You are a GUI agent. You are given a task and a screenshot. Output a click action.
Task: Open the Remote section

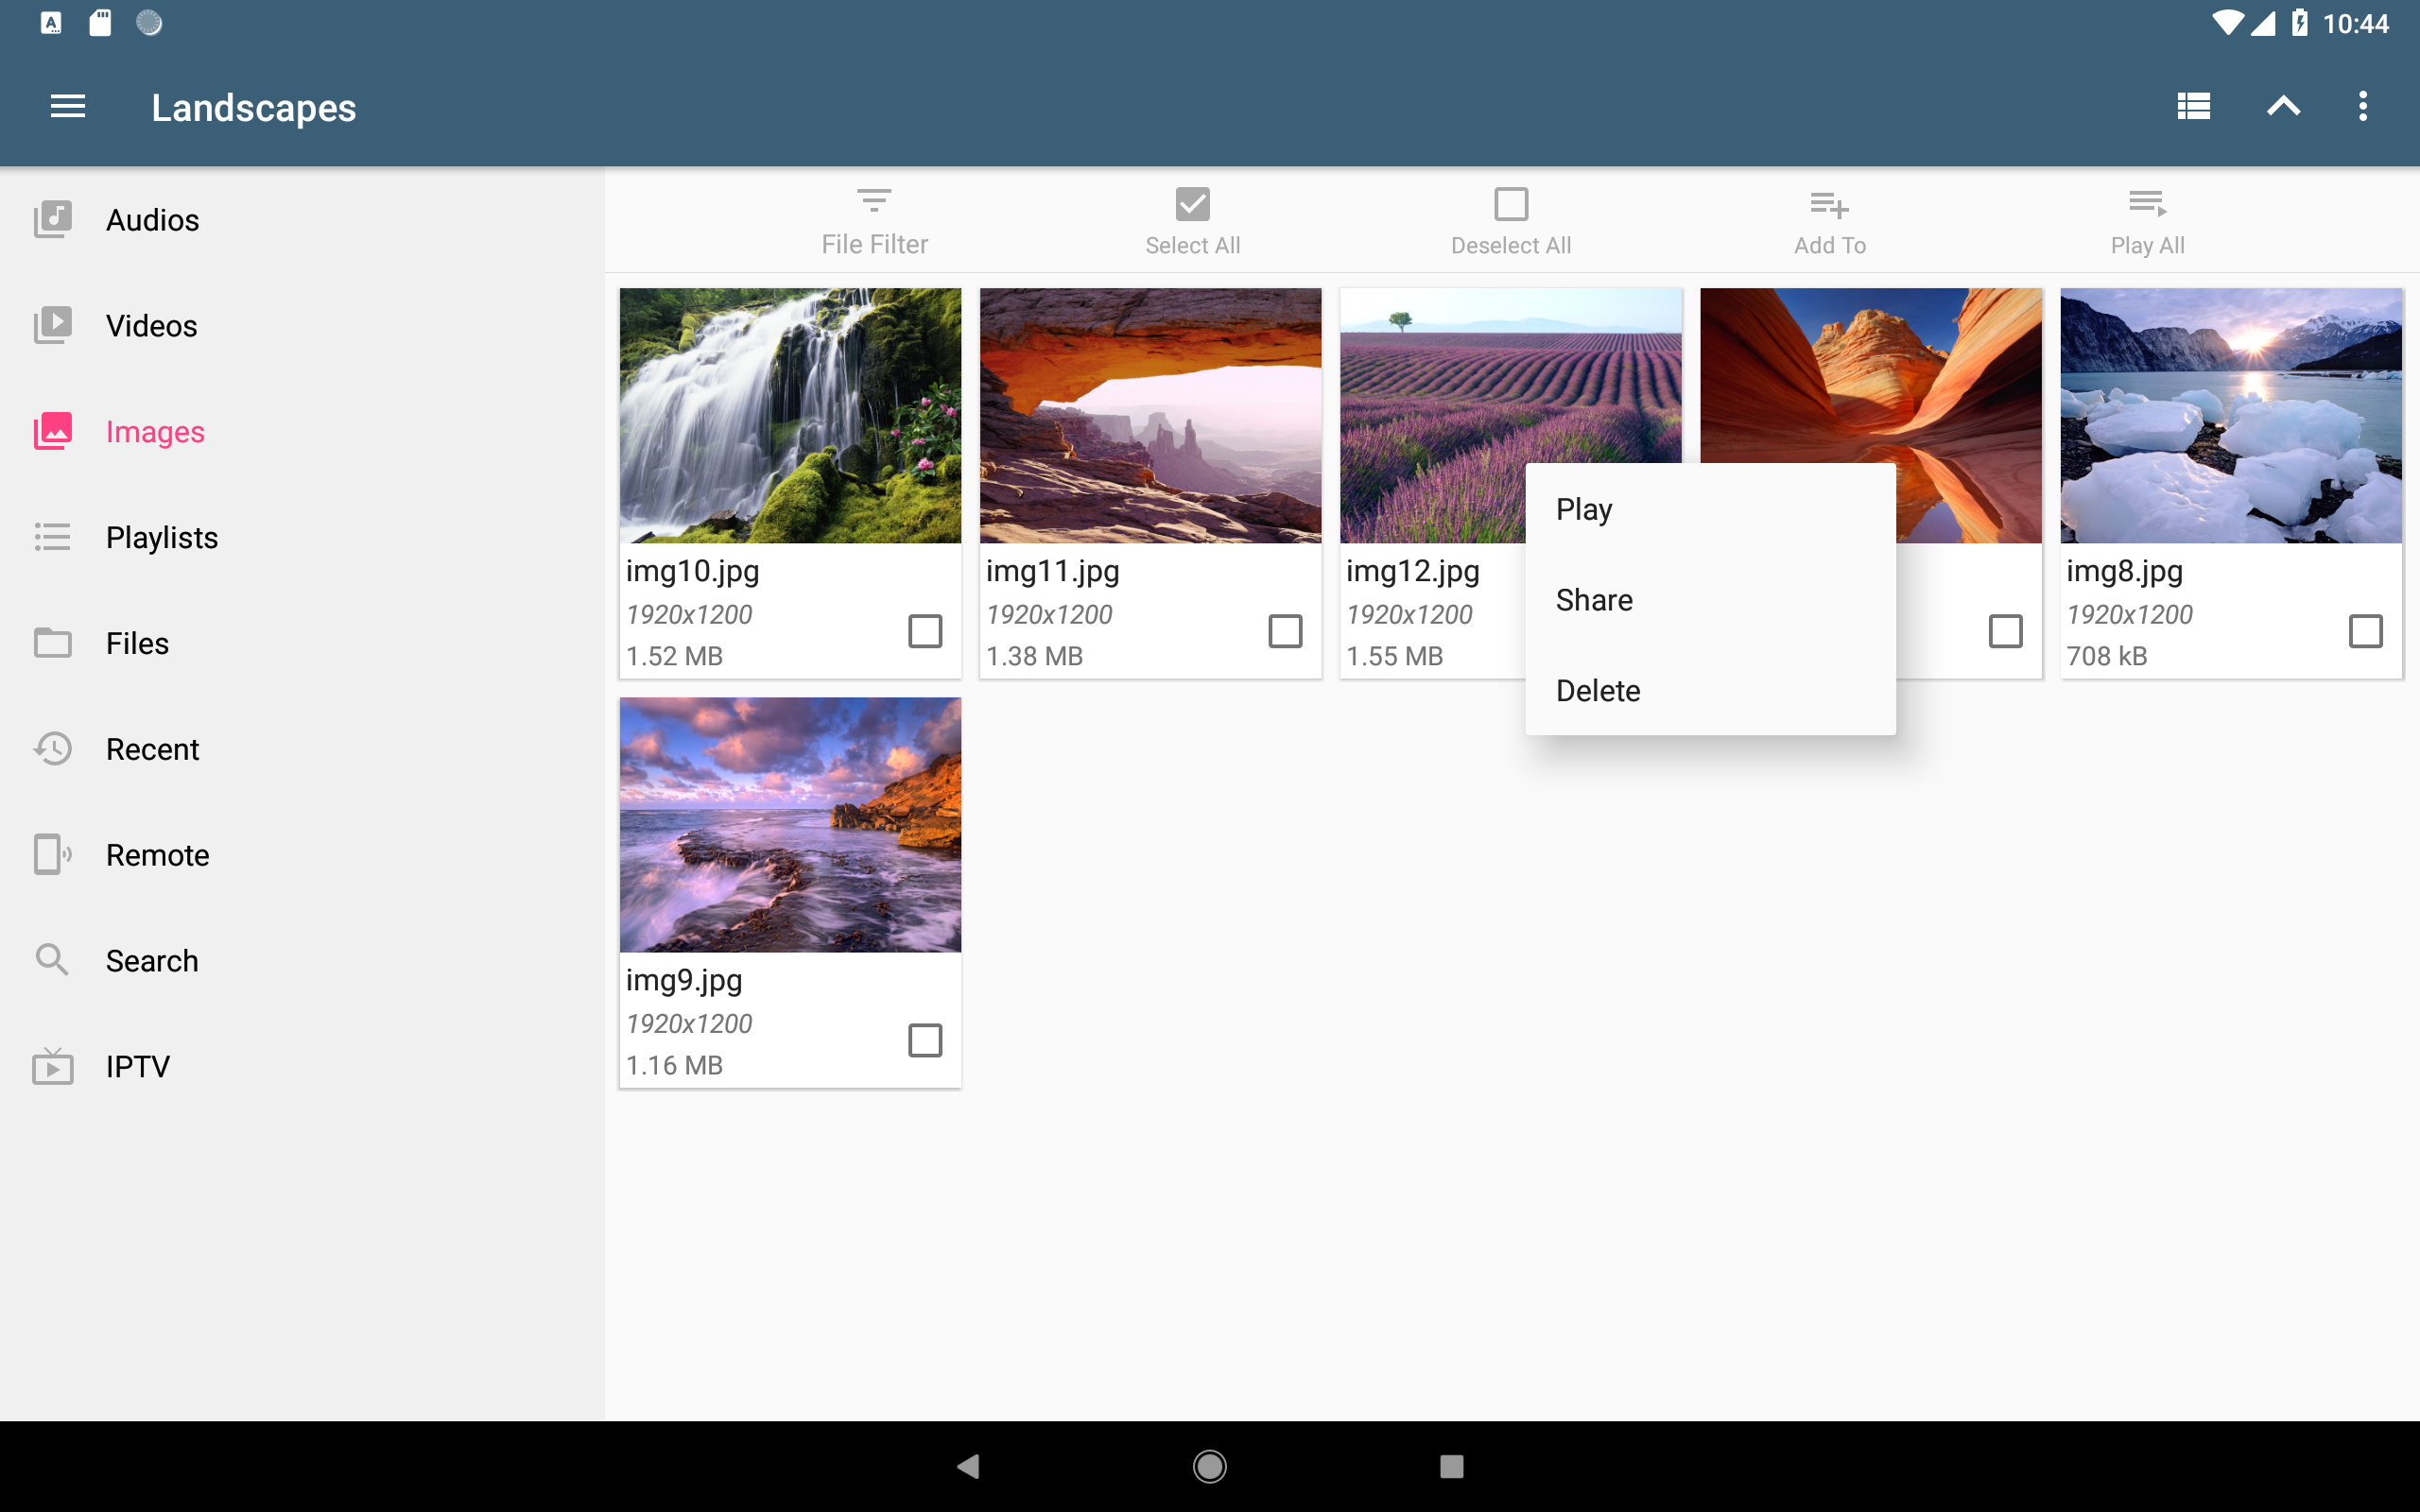click(157, 855)
